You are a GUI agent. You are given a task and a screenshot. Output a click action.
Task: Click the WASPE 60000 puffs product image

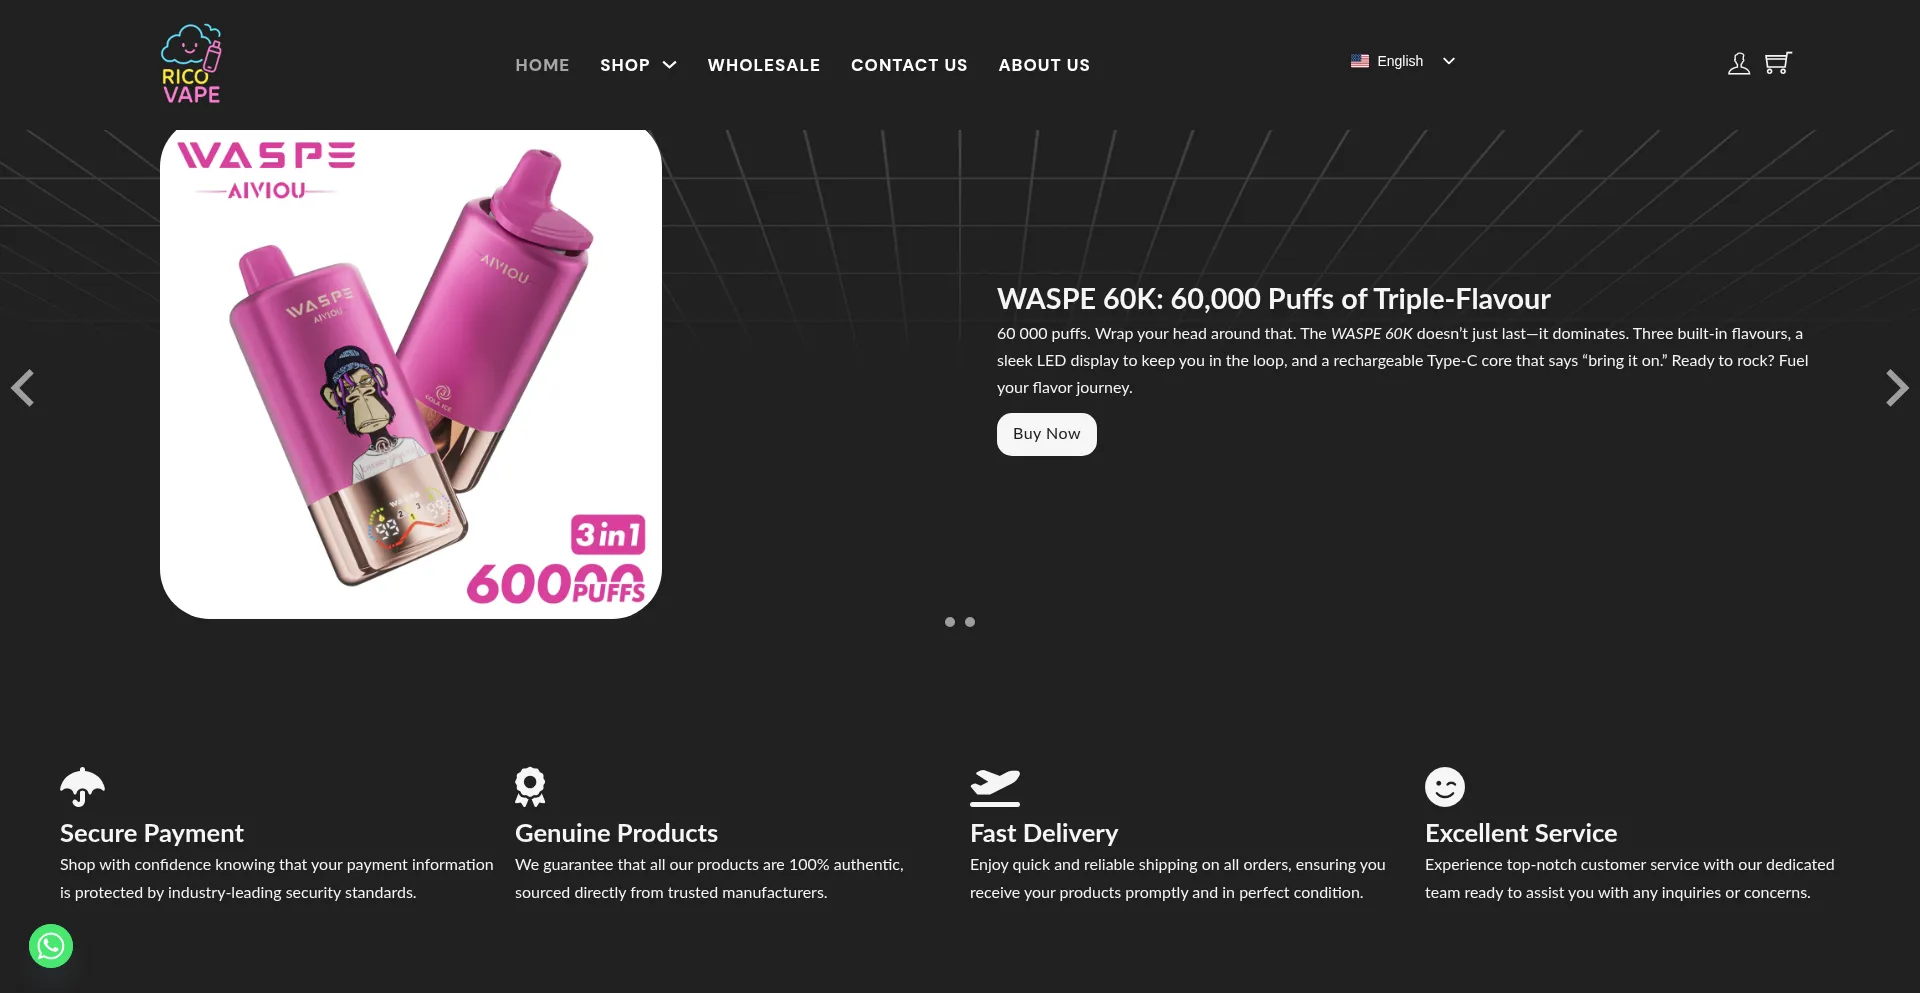coord(411,374)
